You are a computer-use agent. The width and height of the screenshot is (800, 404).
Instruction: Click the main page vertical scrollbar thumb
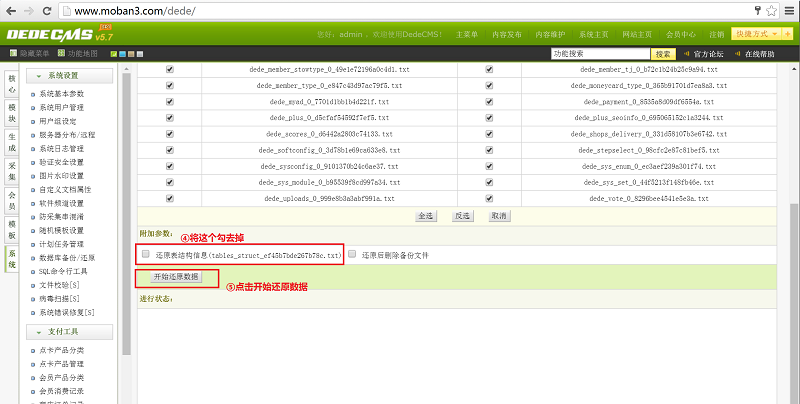(x=795, y=304)
